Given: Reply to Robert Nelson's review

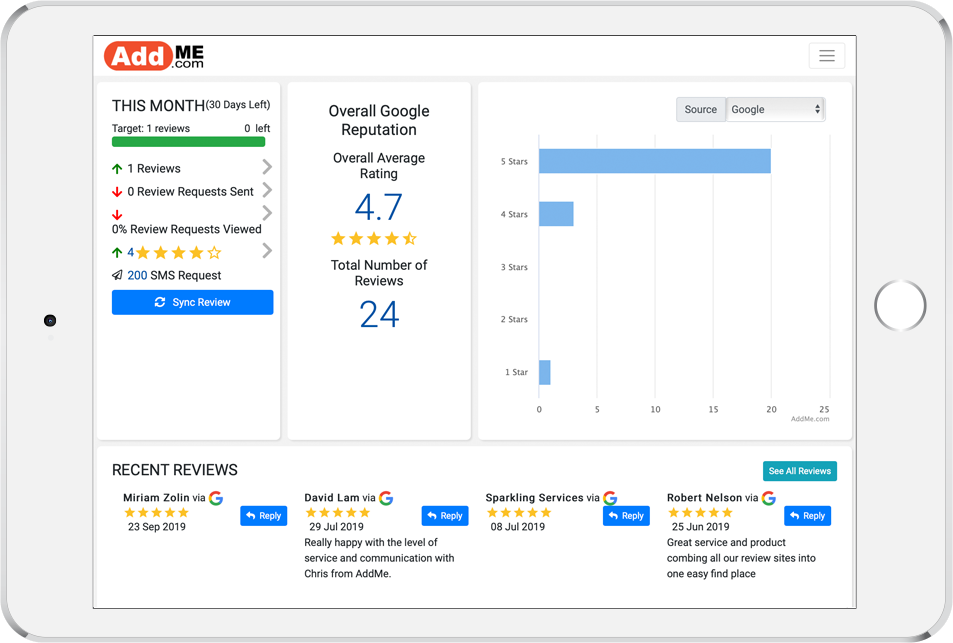Looking at the screenshot, I should [807, 516].
